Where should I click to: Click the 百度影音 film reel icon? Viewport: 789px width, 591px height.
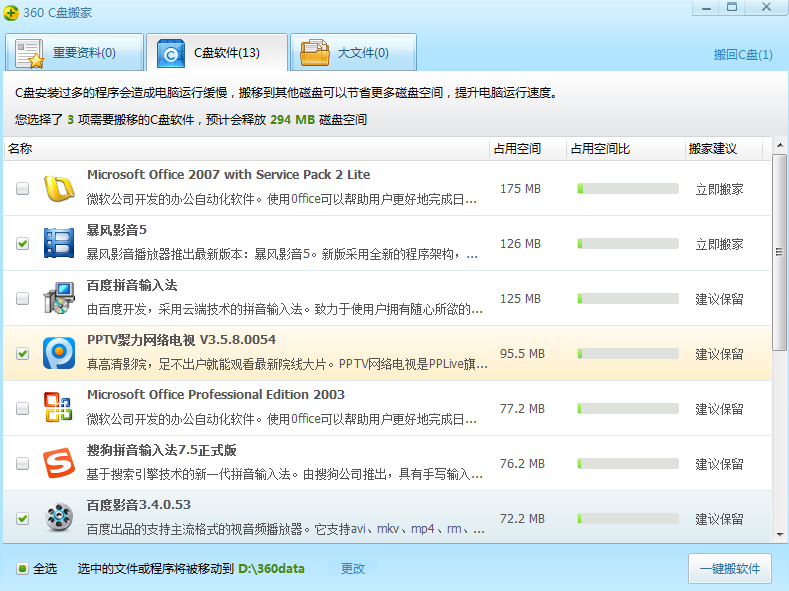tap(59, 518)
